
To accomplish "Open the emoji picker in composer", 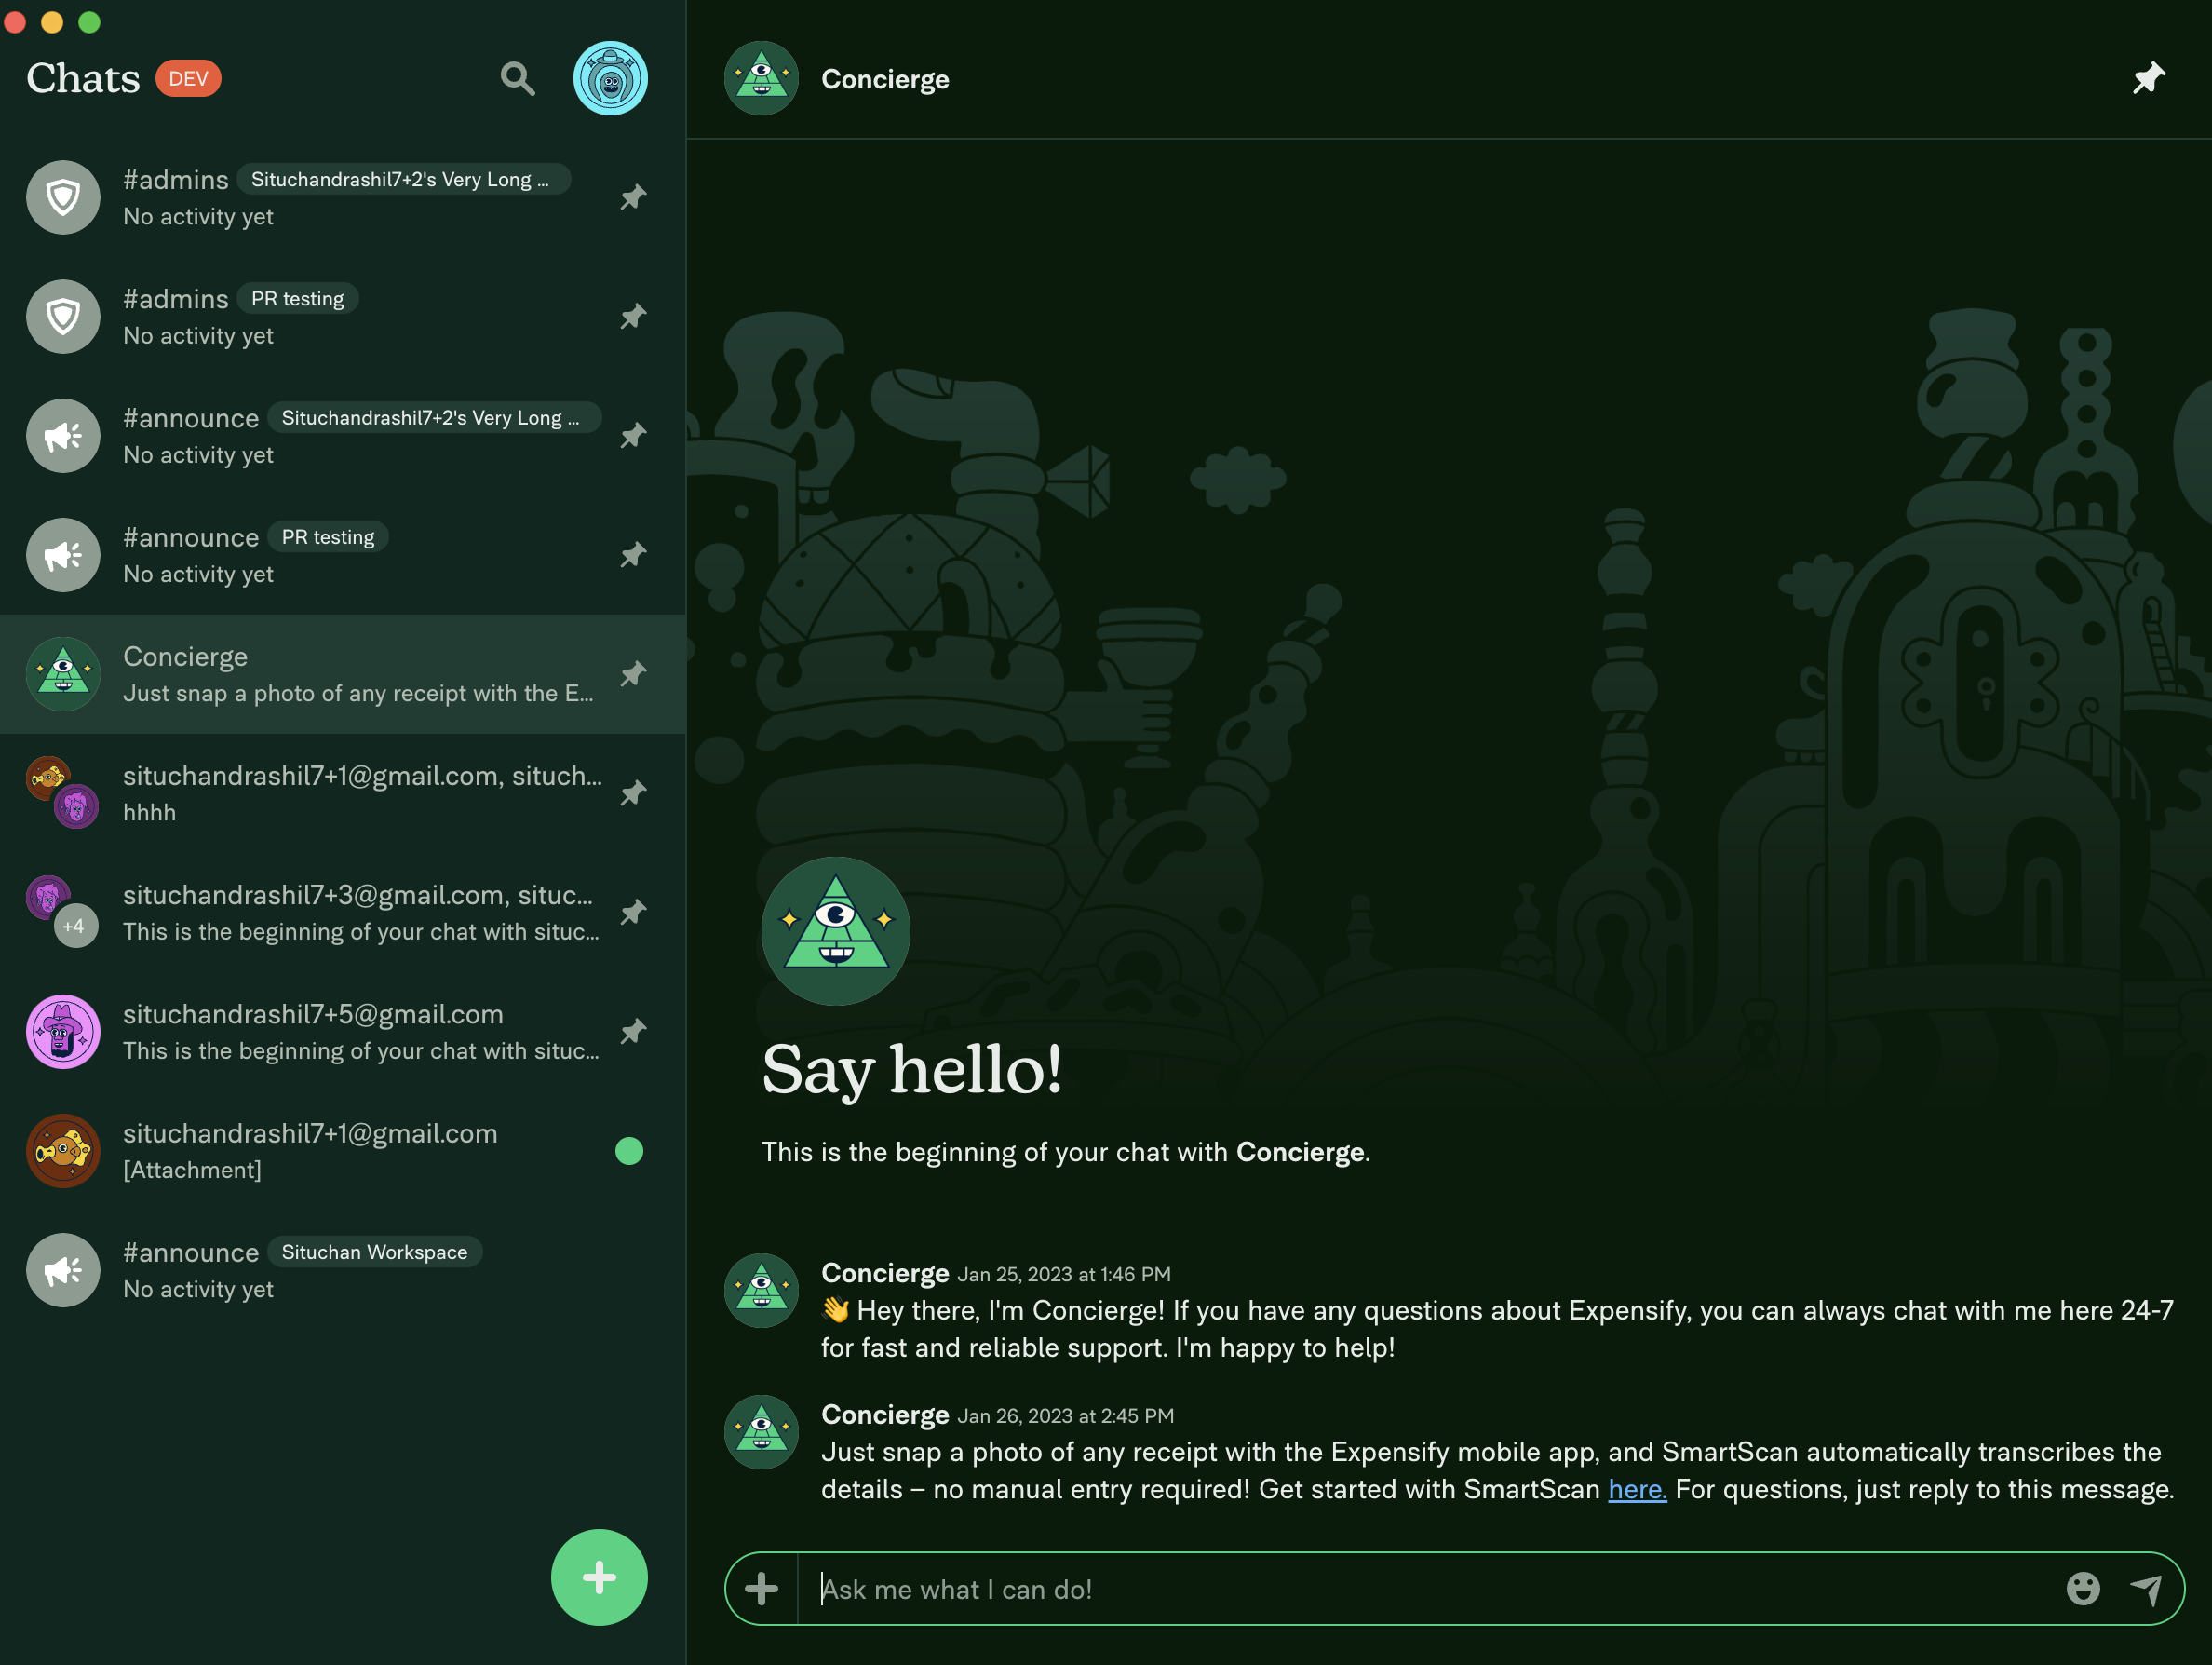I will tap(2083, 1589).
